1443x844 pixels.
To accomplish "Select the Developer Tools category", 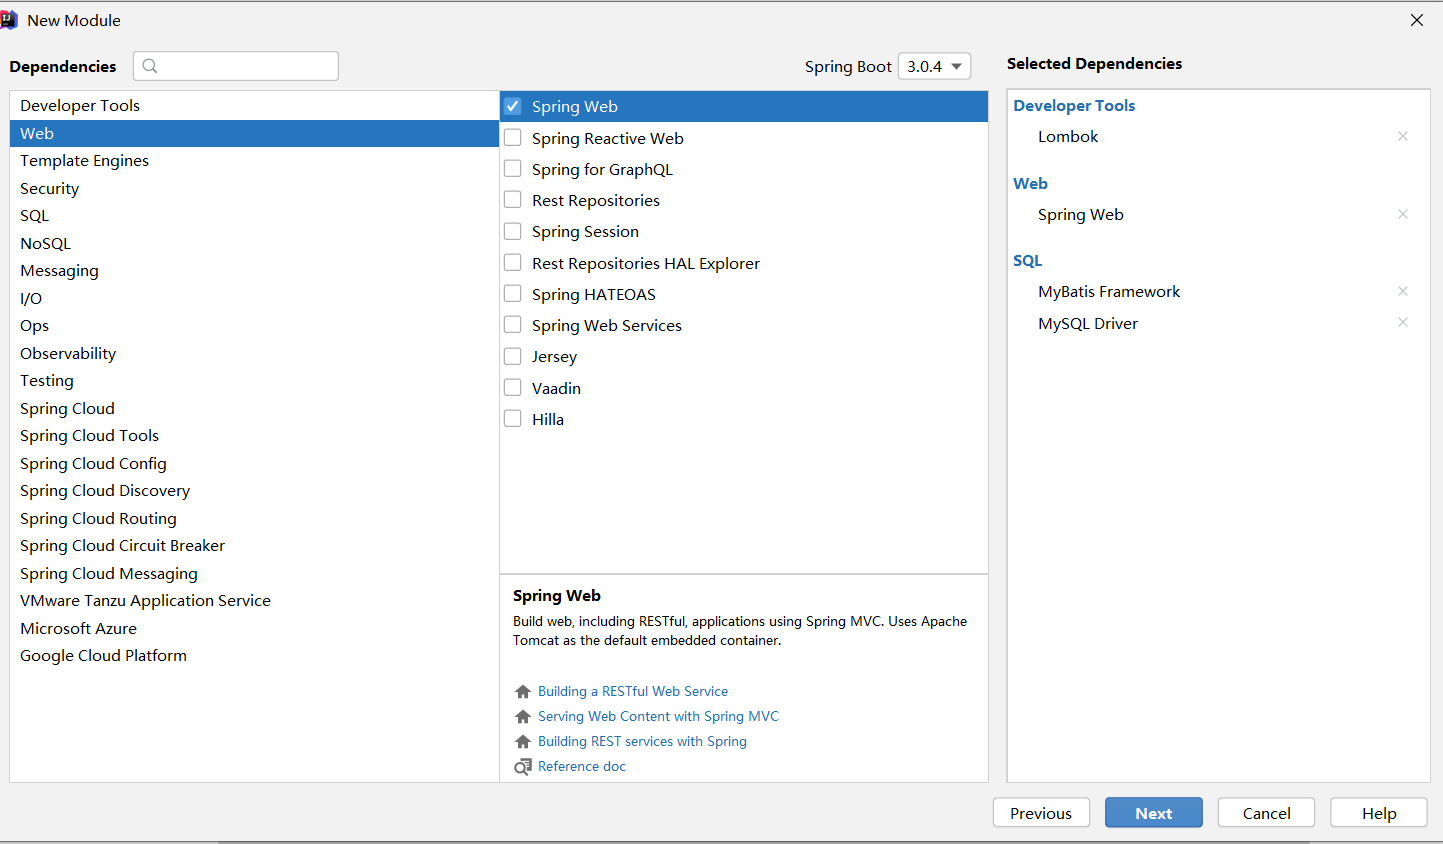I will coord(80,106).
